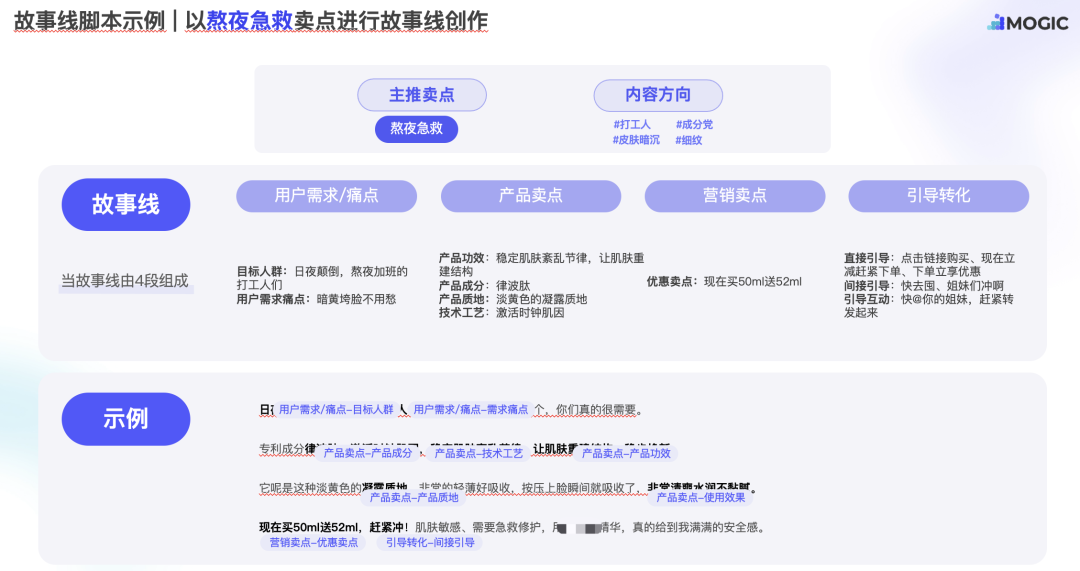Click the #打工人 hashtag
This screenshot has width=1080, height=571.
(632, 125)
